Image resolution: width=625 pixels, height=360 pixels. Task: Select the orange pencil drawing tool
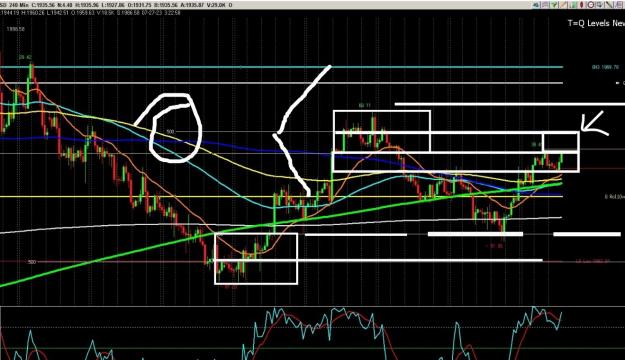[563, 5]
